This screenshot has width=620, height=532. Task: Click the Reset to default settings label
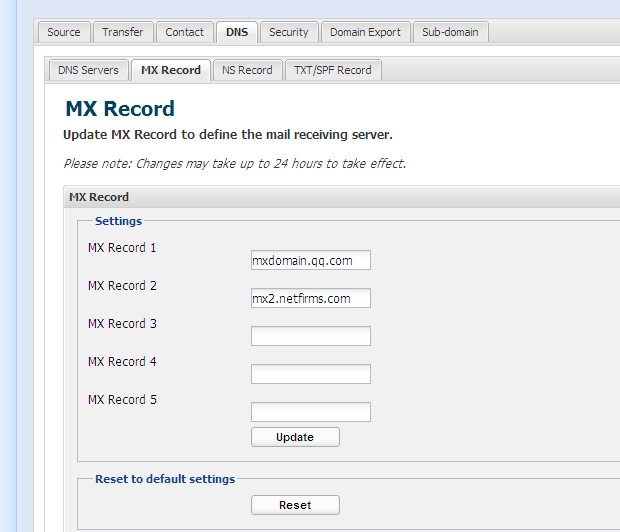165,479
